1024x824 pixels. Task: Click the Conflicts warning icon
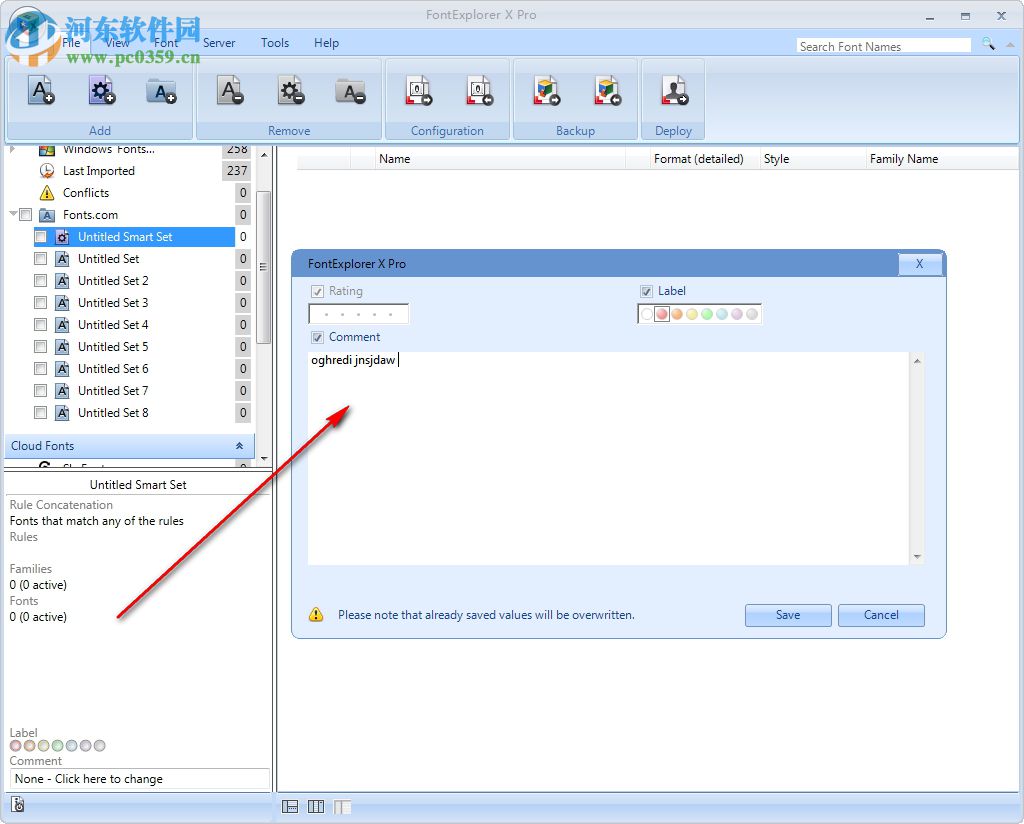pyautogui.click(x=47, y=193)
